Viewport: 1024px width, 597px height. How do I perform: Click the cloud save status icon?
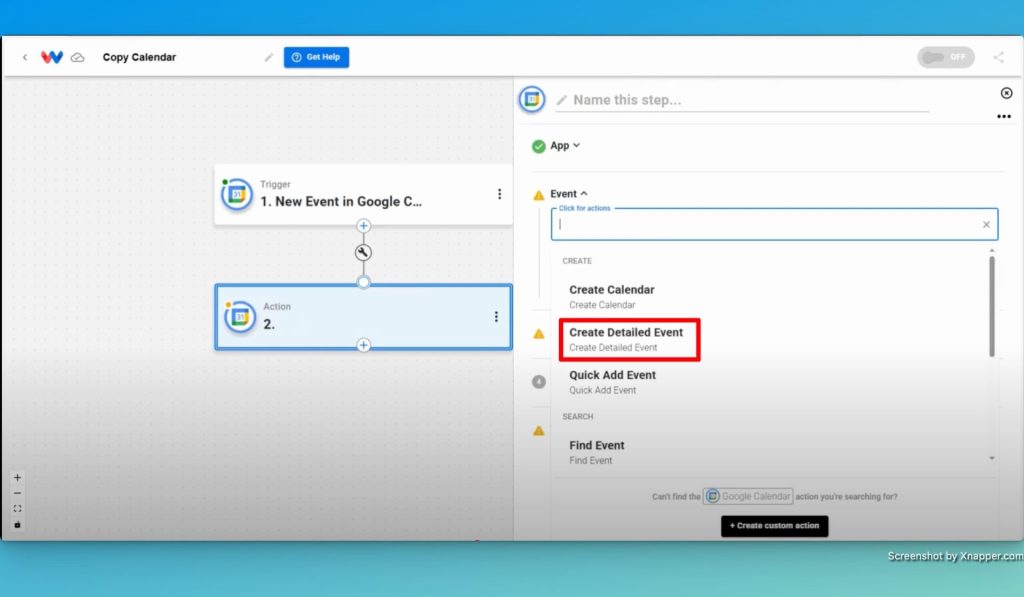click(x=78, y=57)
